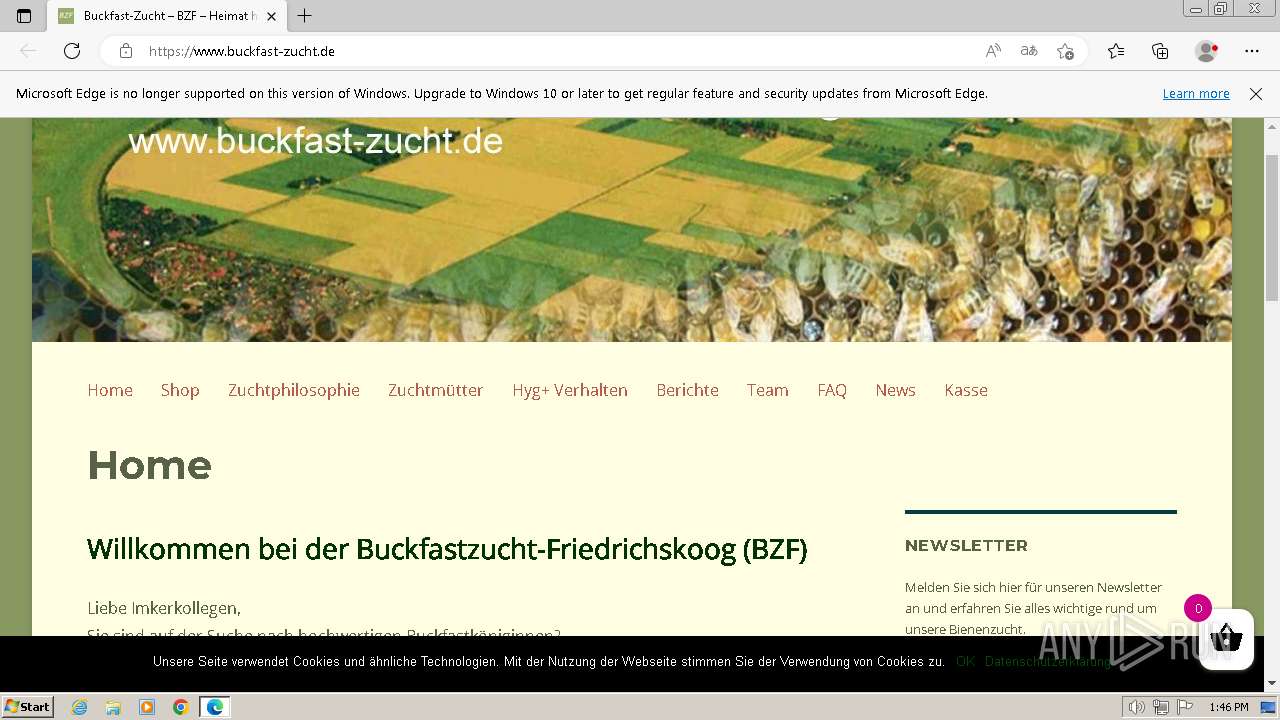Click the Home page heading

pyautogui.click(x=149, y=465)
